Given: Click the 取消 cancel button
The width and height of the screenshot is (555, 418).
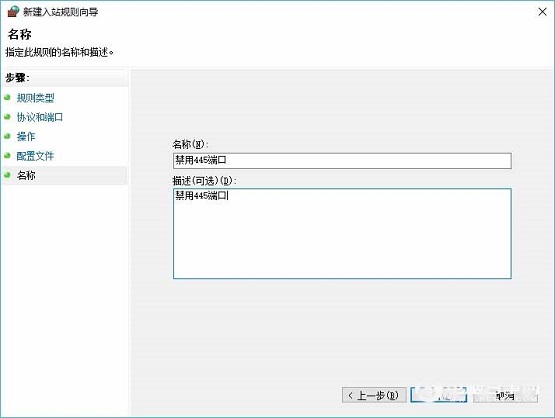Looking at the screenshot, I should (505, 395).
